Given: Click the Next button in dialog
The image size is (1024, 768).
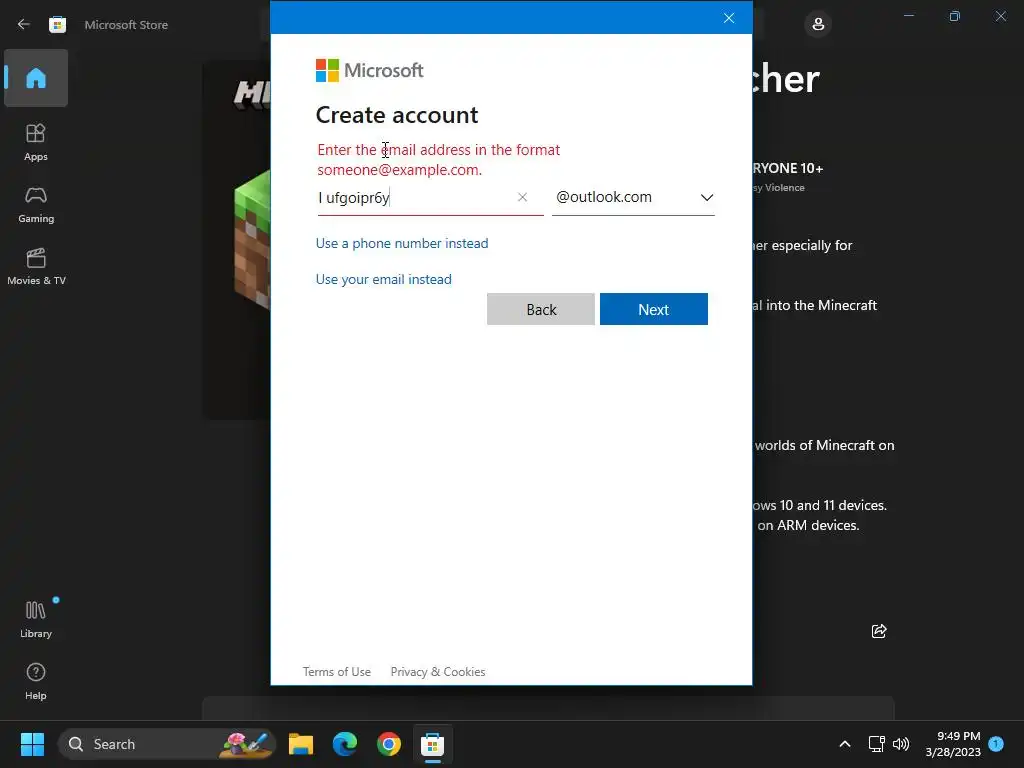Looking at the screenshot, I should coord(654,309).
